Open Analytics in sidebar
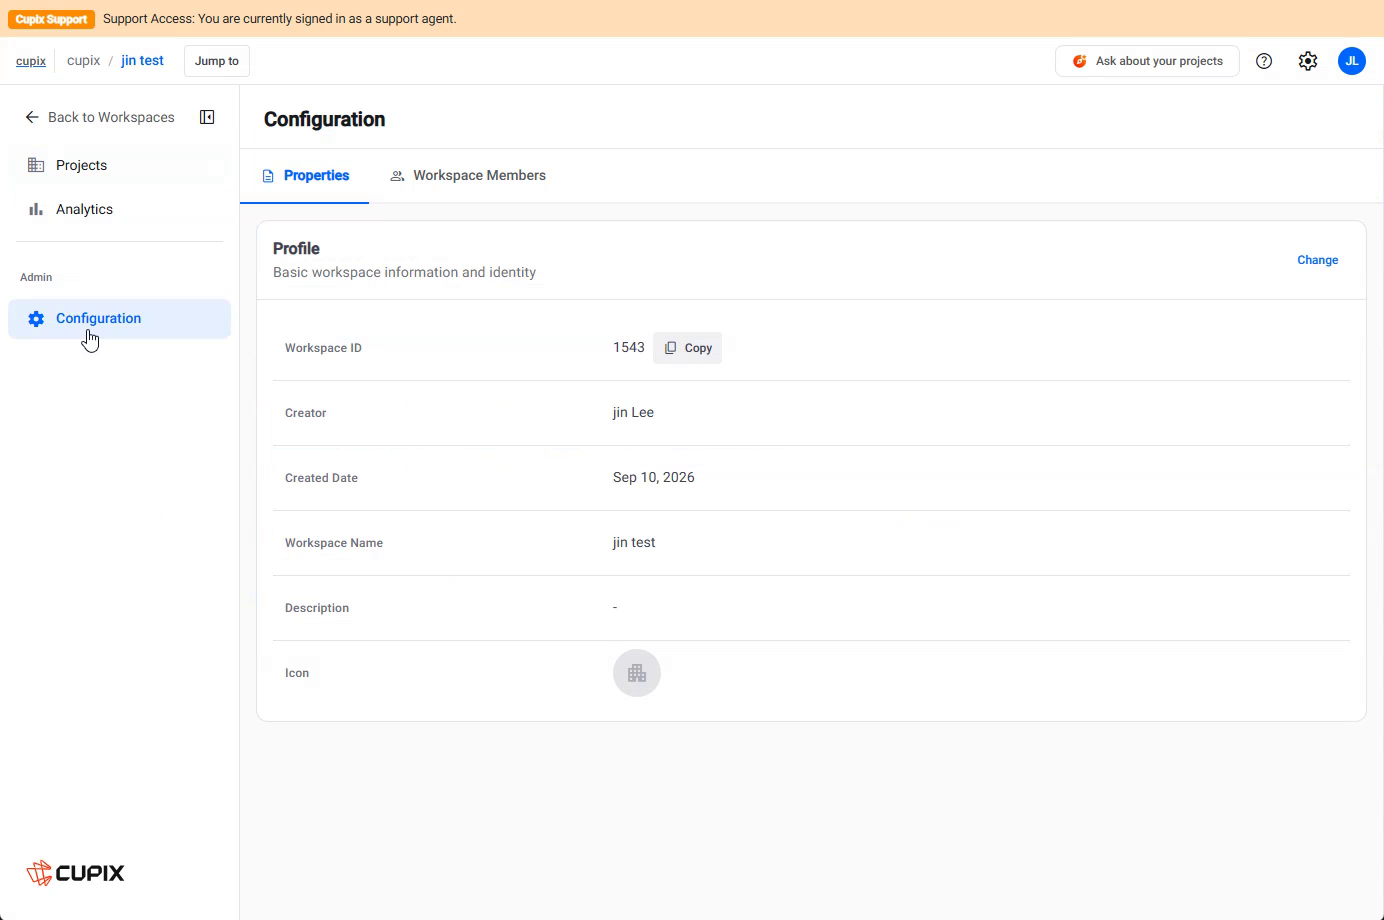This screenshot has height=920, width=1384. (119, 209)
